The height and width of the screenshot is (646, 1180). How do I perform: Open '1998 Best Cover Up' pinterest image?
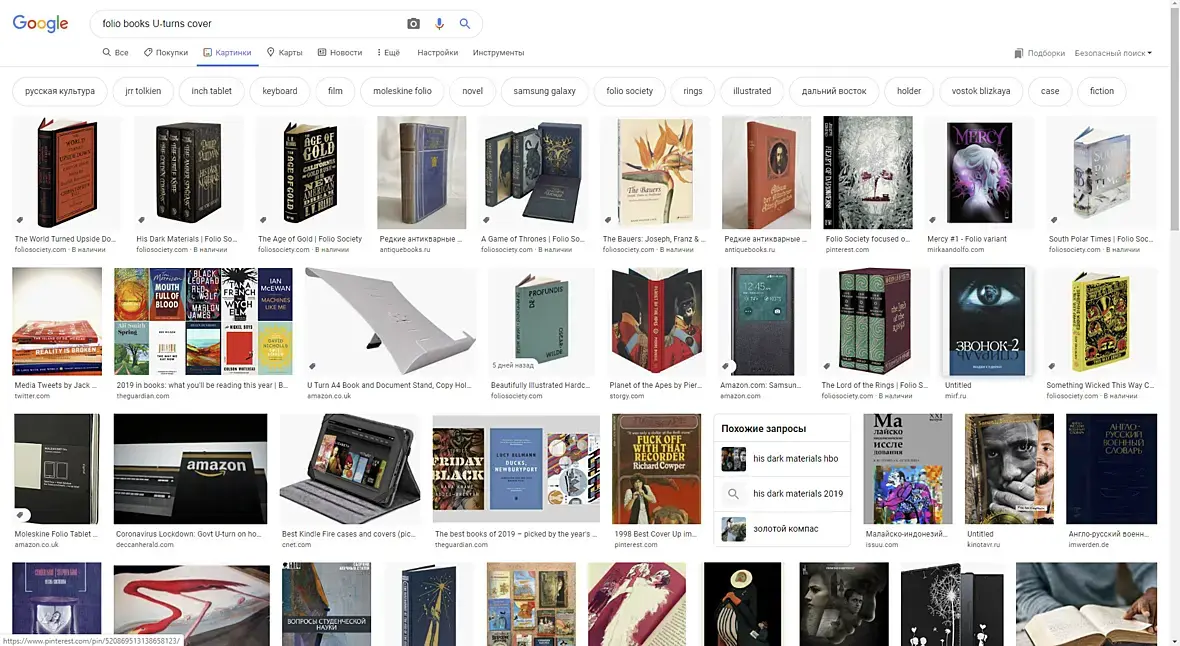(656, 468)
